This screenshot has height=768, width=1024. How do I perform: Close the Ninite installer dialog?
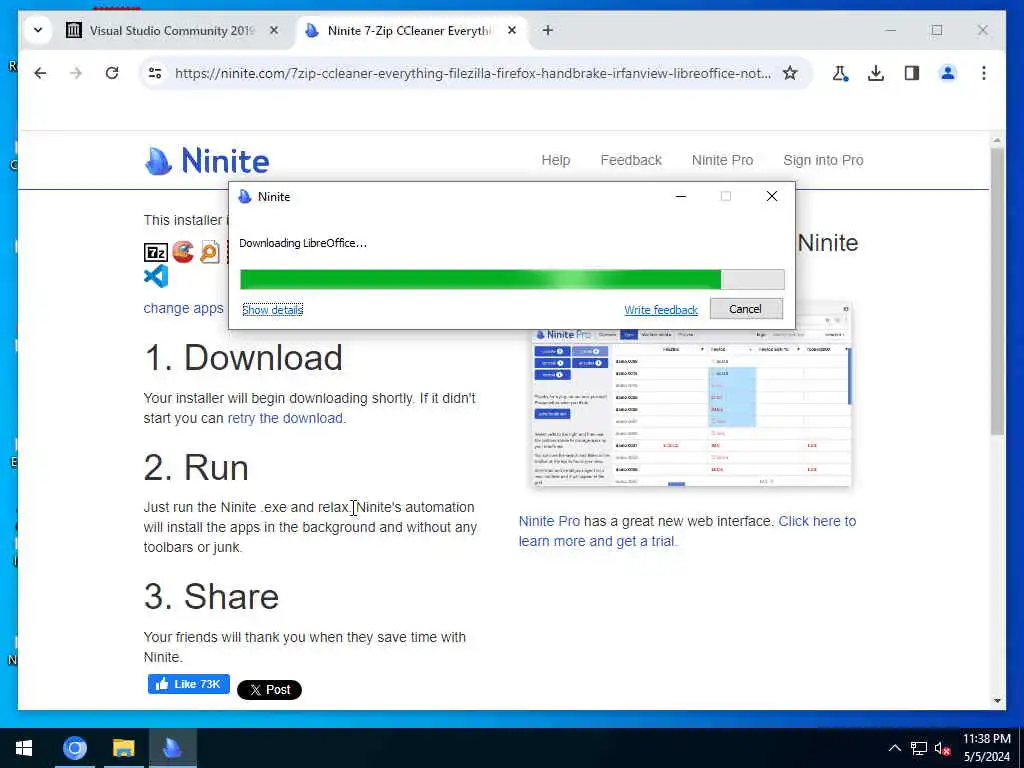(771, 196)
